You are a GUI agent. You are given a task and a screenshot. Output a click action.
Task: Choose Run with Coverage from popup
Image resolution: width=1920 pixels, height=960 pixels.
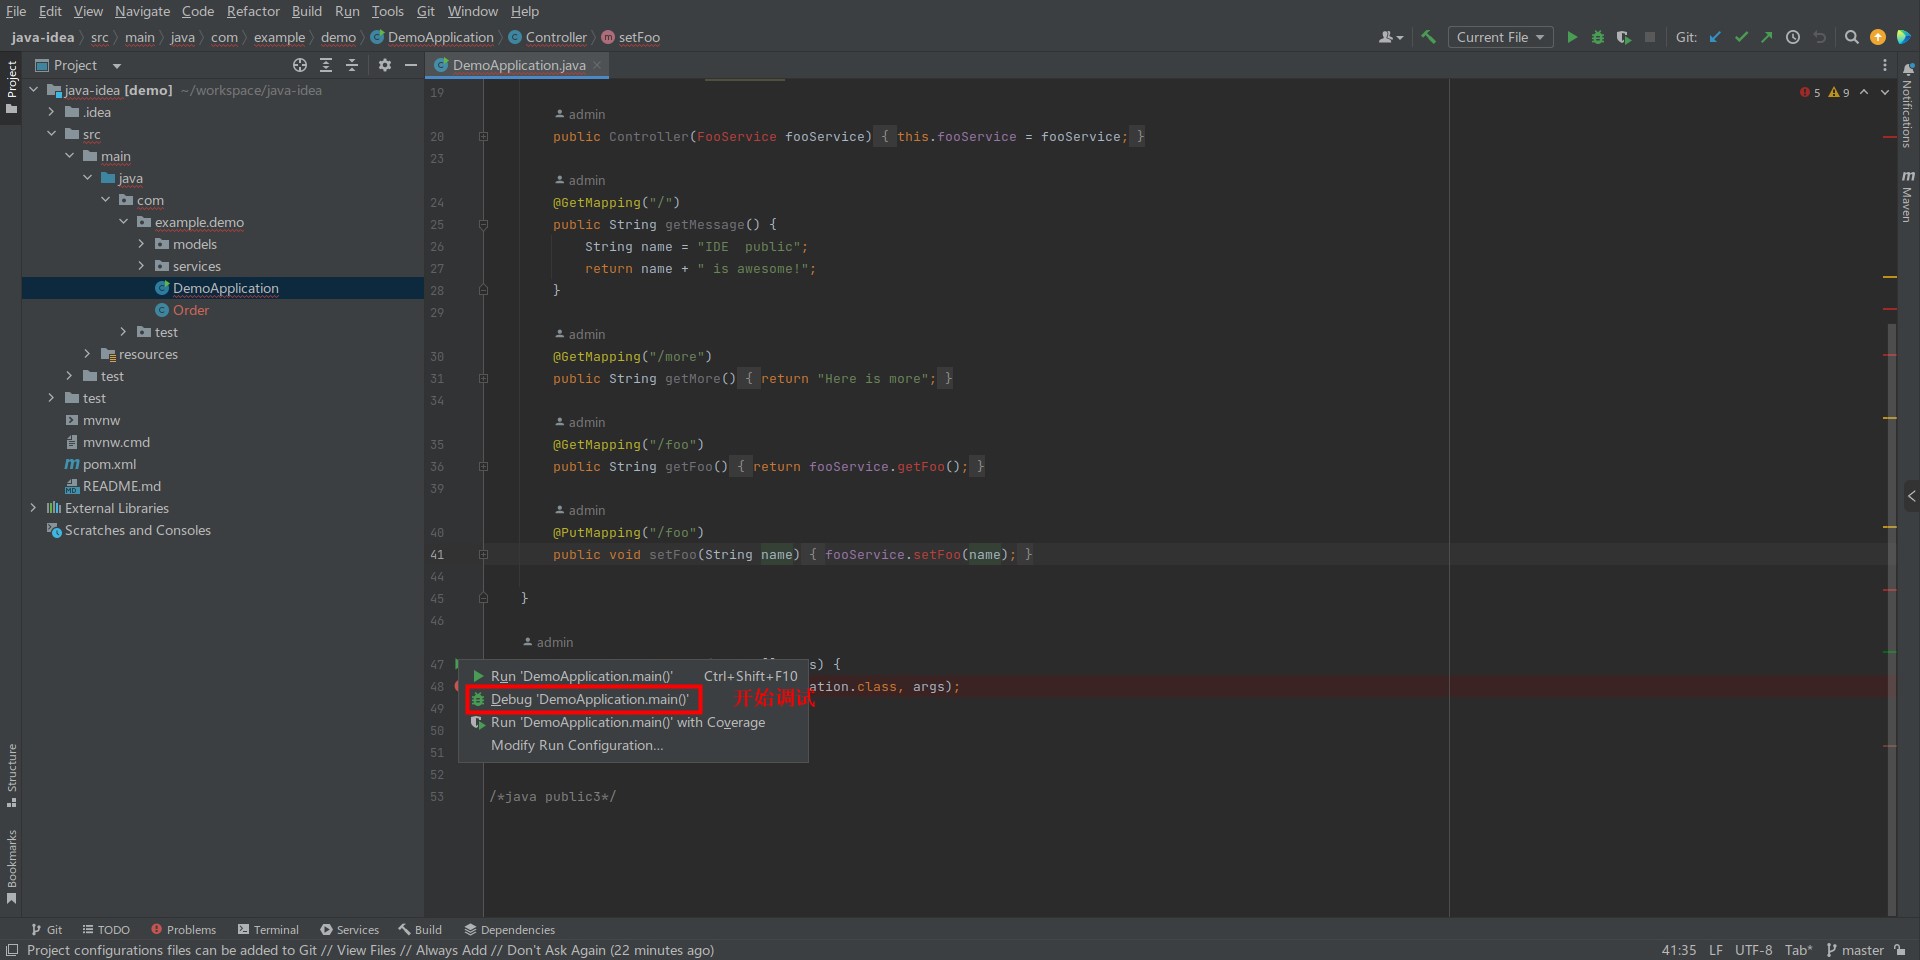tap(633, 722)
